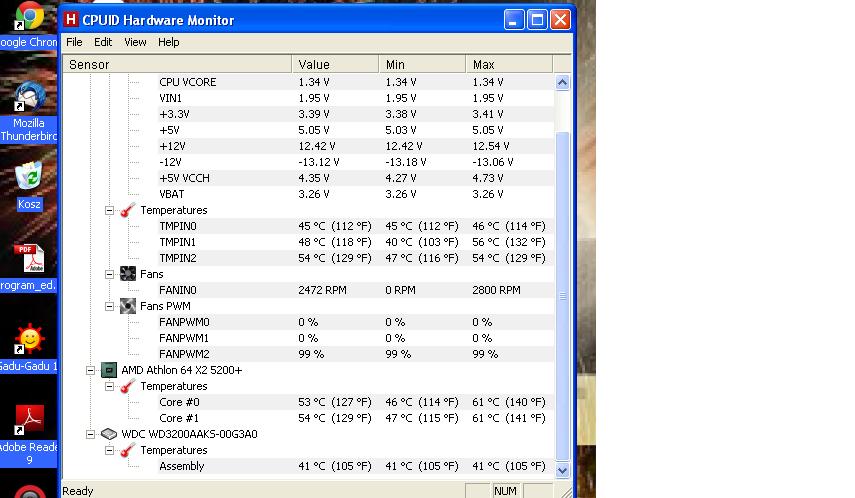Select the TMPIN1 temperature row
The width and height of the screenshot is (855, 498).
click(x=356, y=242)
